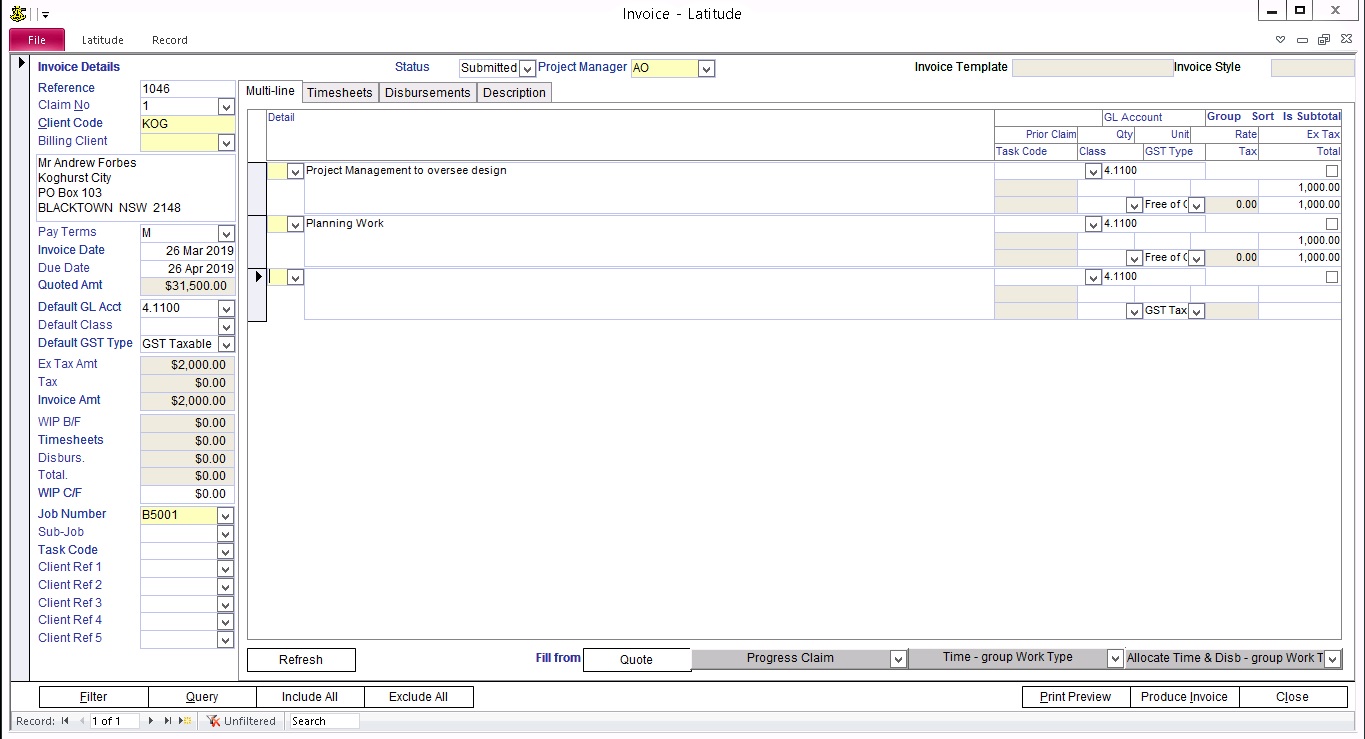Tick Is Subtotal for Planning Work line
Screen dimensions: 1365x739
(1331, 224)
